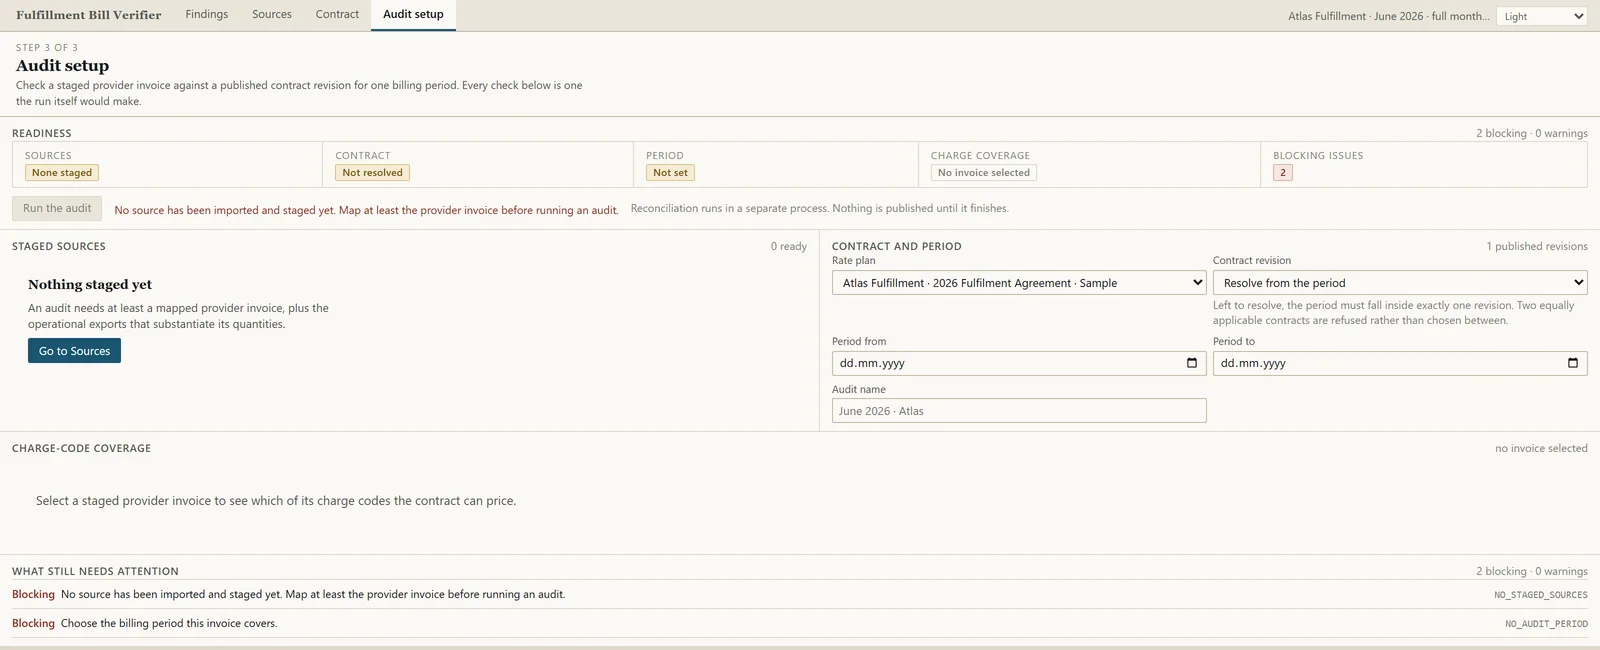Open the Contract tab
The image size is (1600, 650).
337,14
